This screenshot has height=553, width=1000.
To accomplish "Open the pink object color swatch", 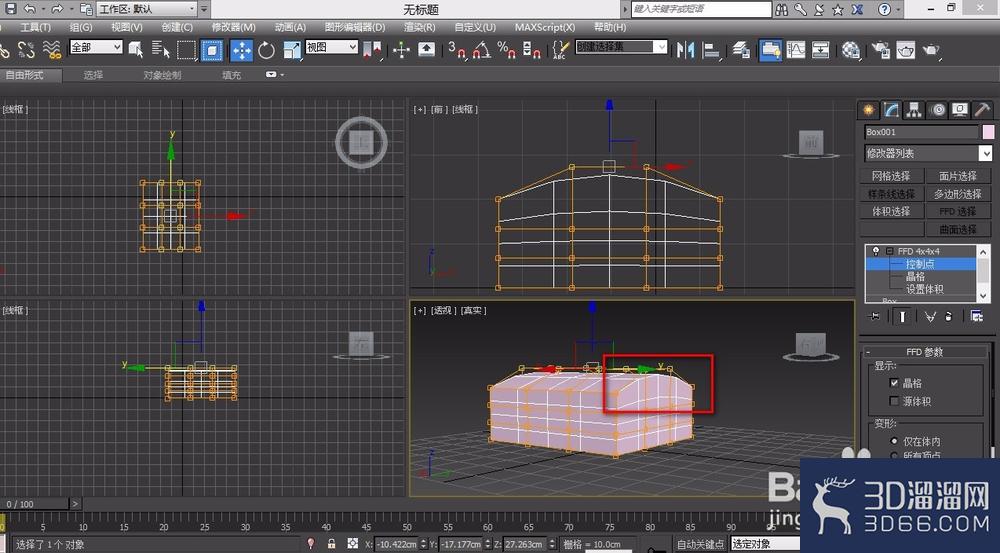I will point(988,132).
